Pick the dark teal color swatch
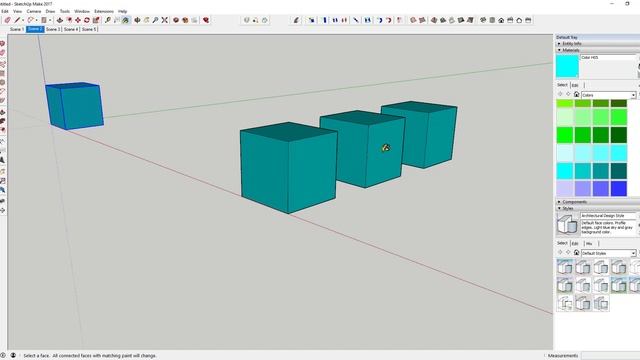640x360 pixels. (619, 171)
